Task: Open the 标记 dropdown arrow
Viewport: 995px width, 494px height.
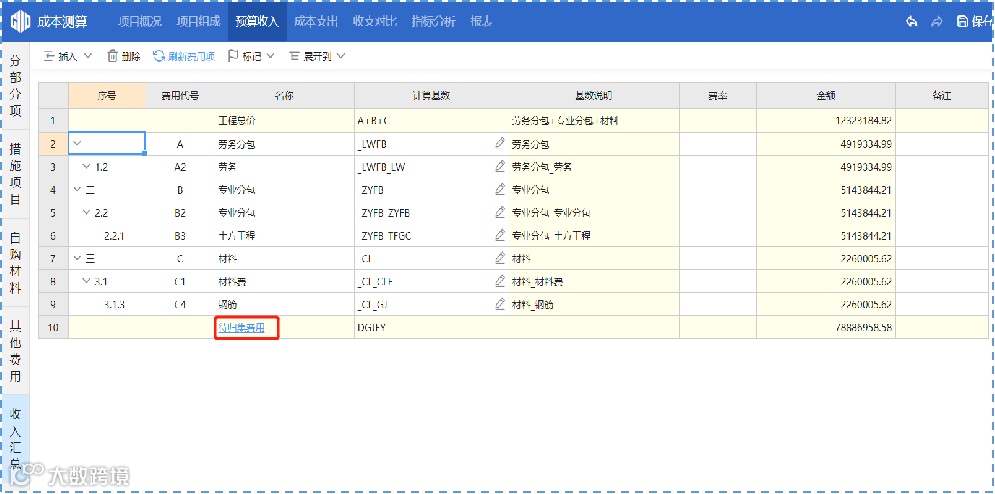Action: click(x=271, y=56)
